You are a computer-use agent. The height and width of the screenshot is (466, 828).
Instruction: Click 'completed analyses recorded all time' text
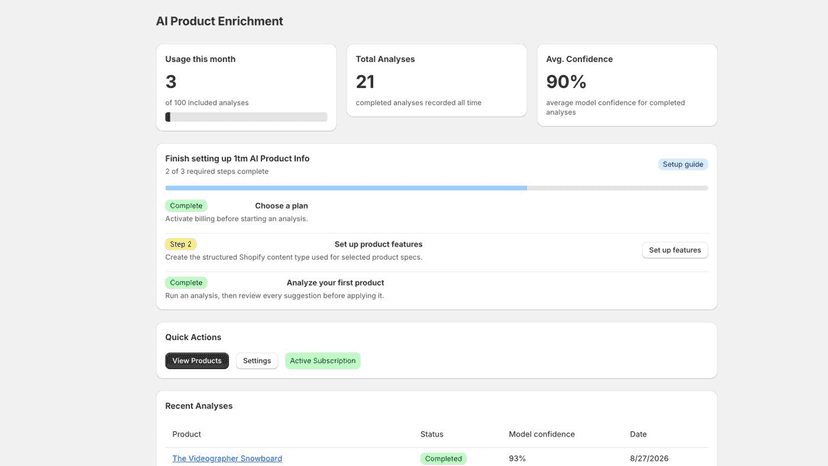[418, 102]
